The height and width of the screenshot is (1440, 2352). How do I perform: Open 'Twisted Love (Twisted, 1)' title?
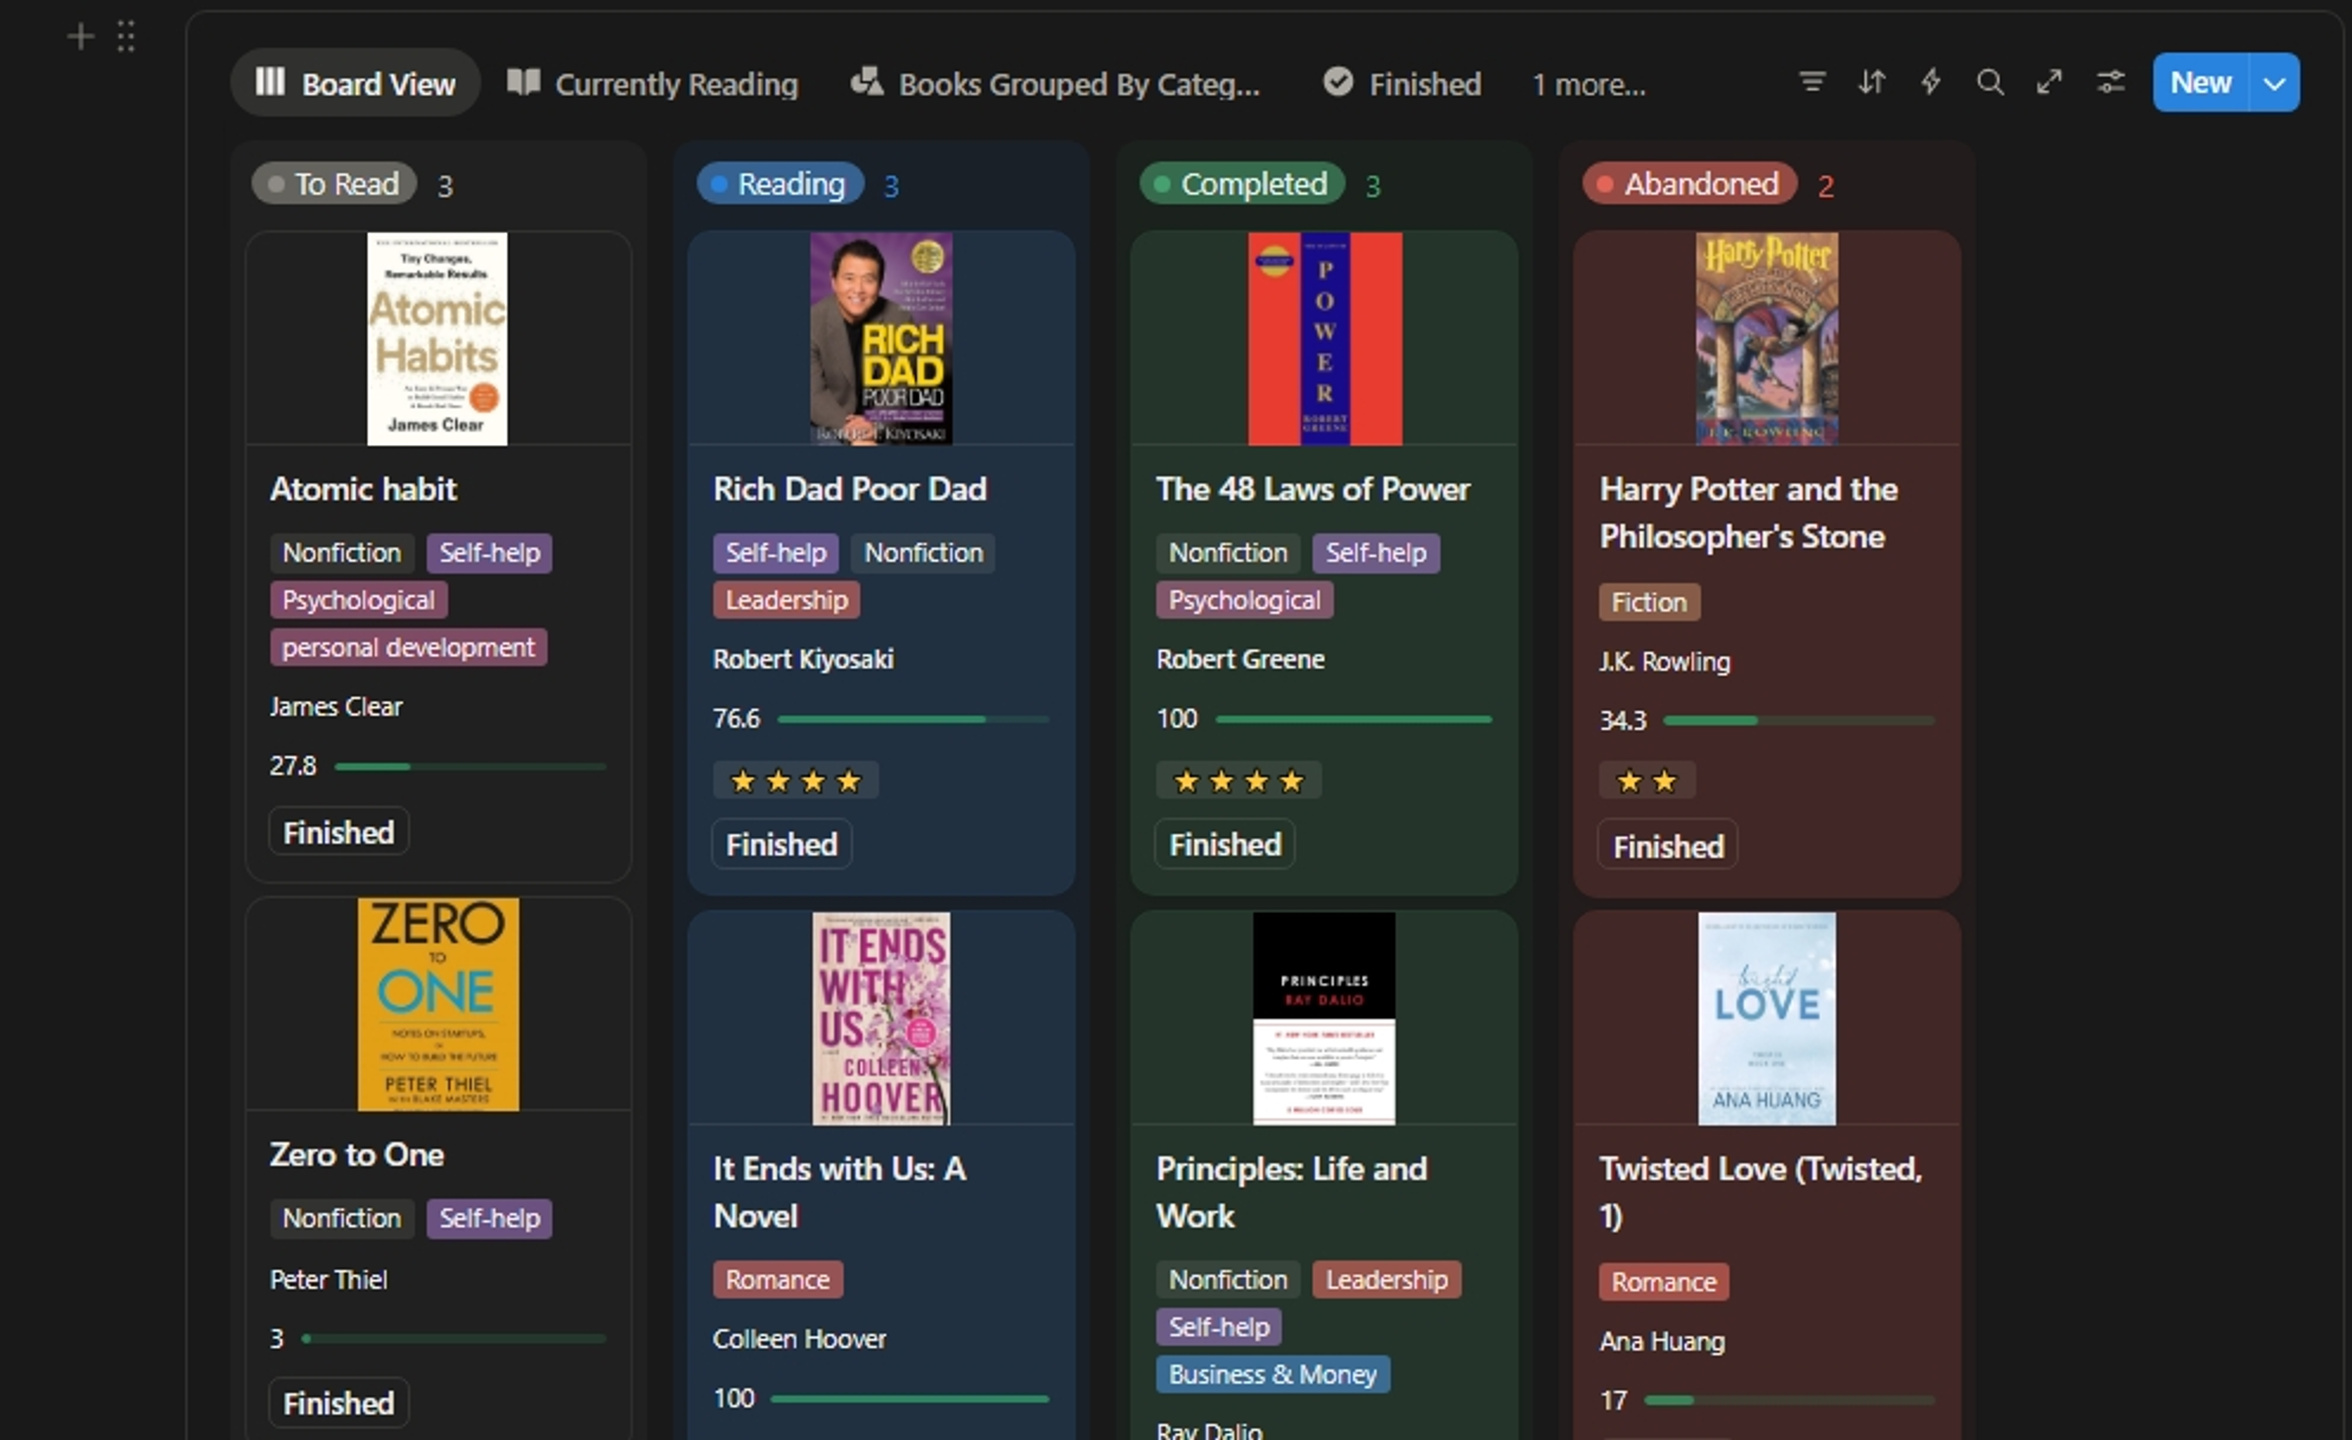pos(1761,1192)
